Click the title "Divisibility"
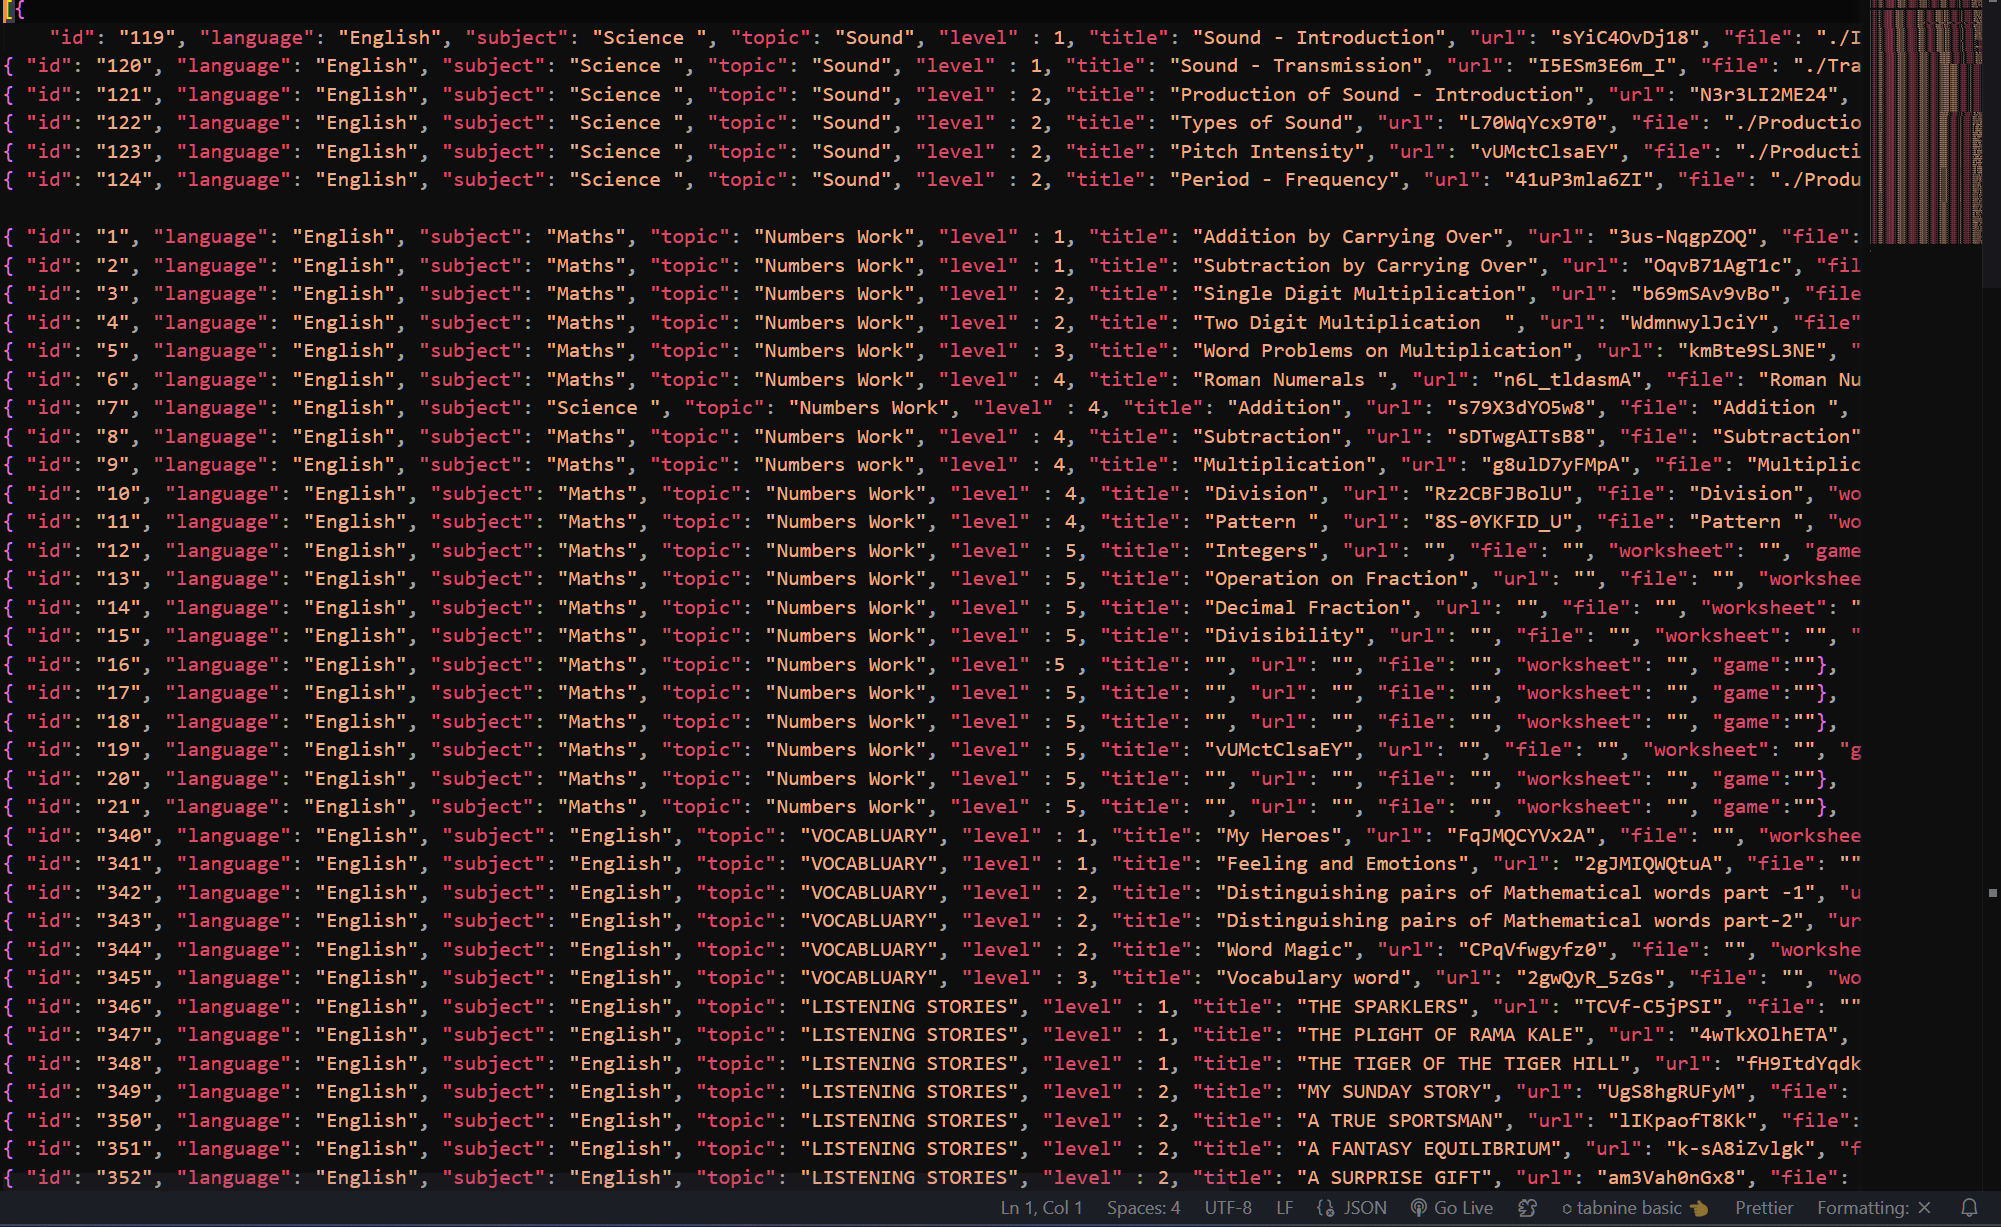The image size is (2001, 1227). [1284, 636]
